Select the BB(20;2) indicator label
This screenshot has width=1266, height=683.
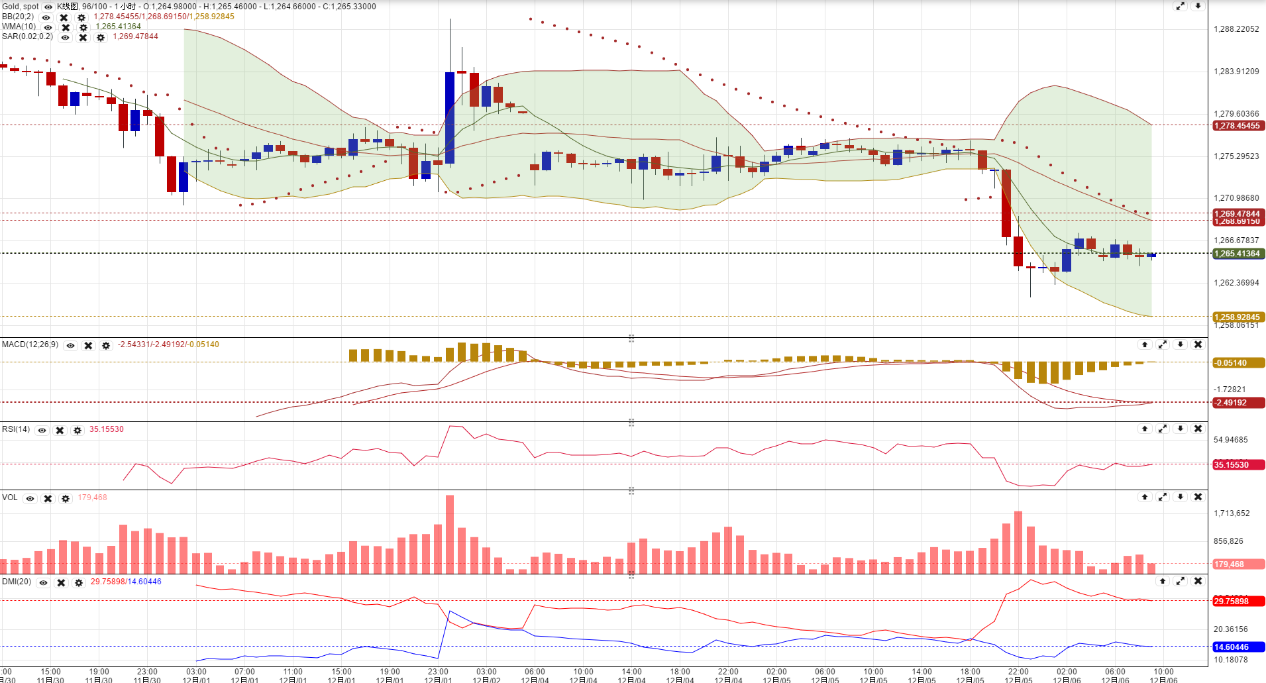point(18,17)
